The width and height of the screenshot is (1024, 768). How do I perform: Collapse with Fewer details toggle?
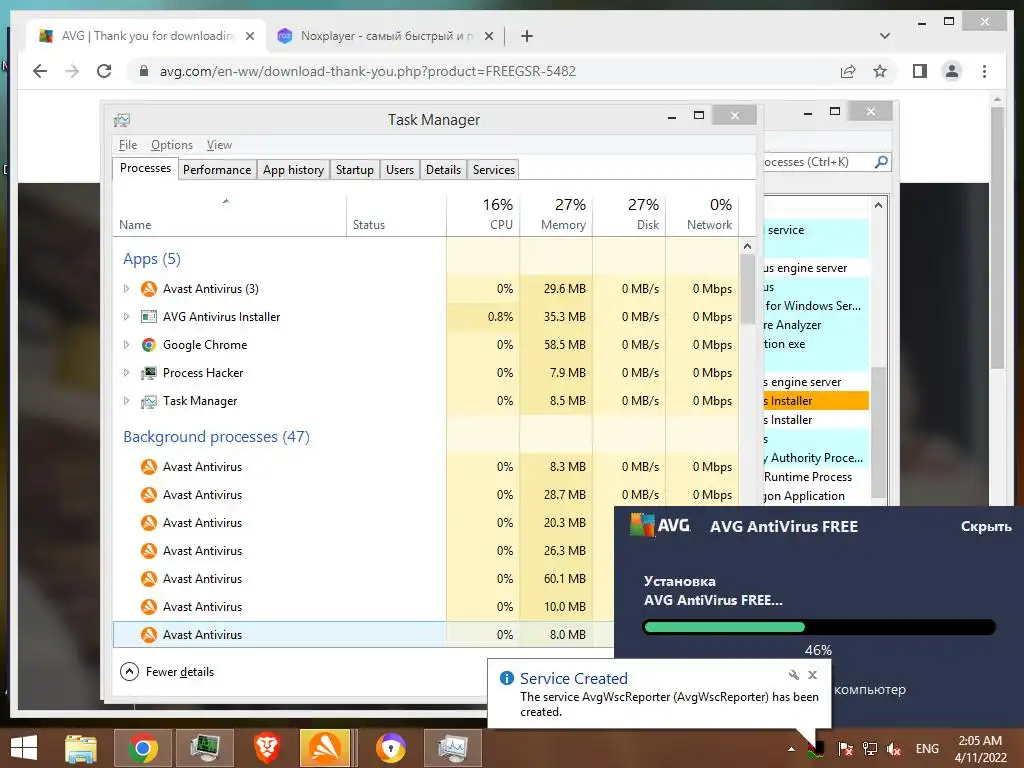point(167,671)
